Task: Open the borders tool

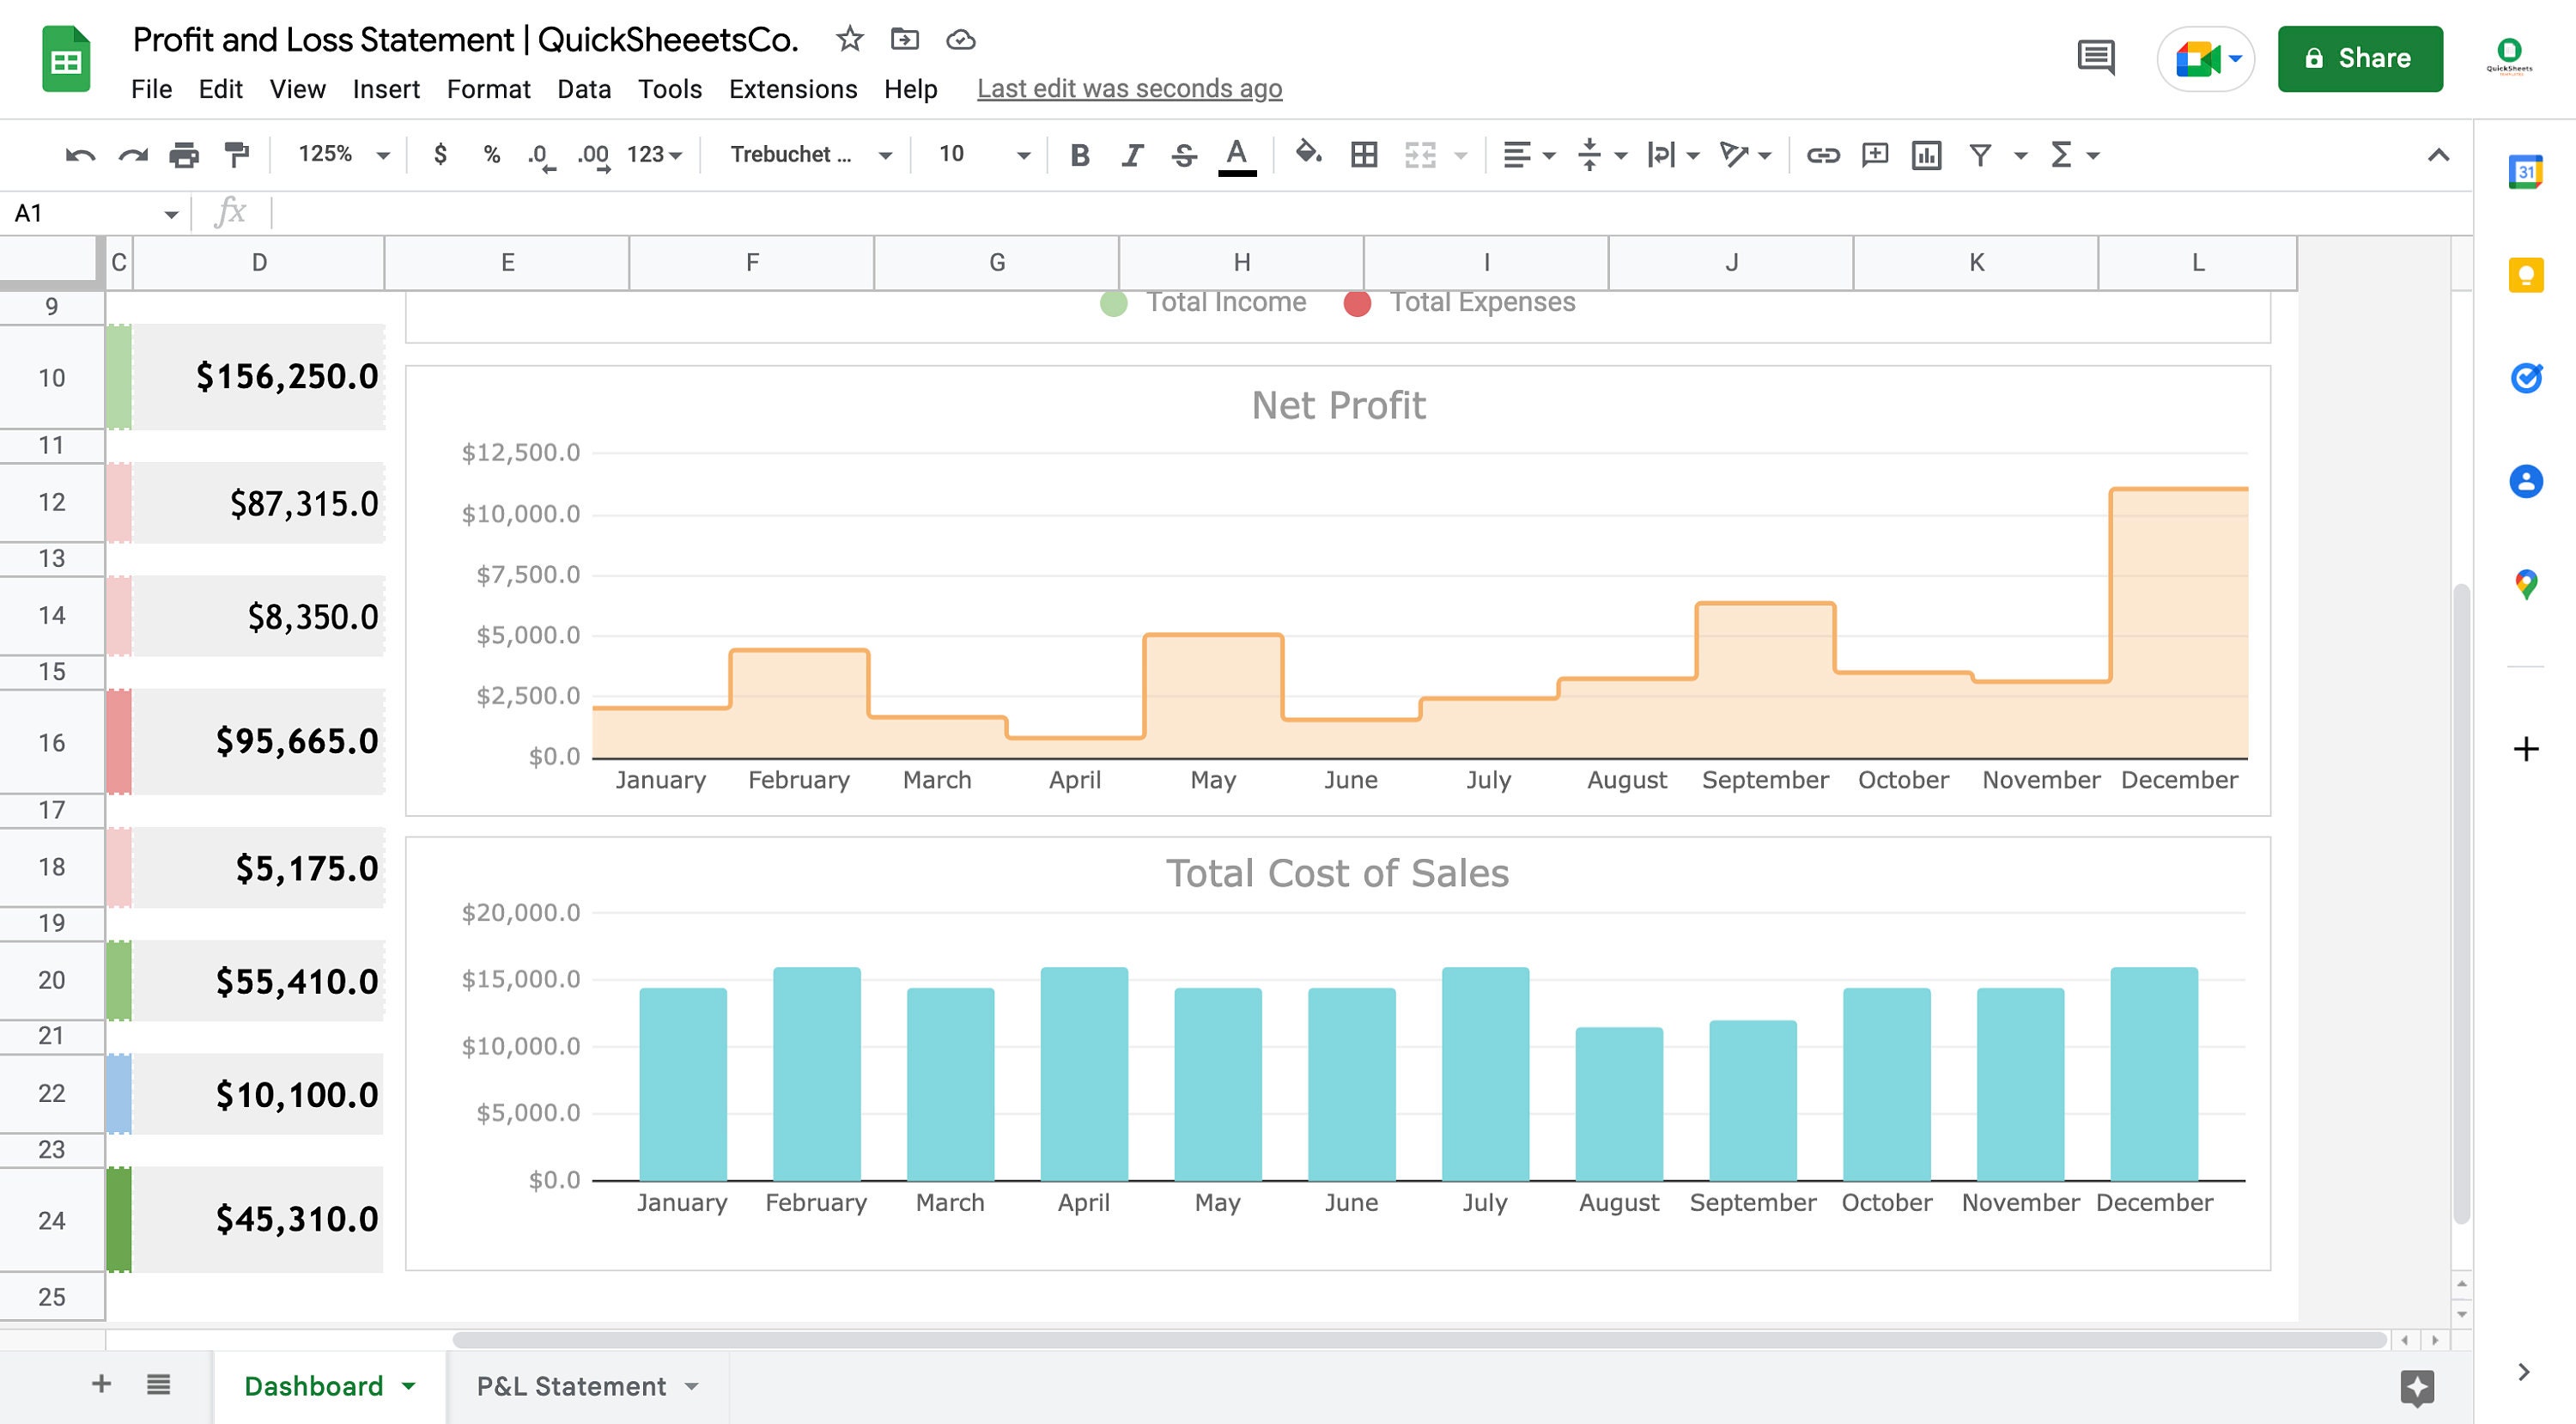Action: (1364, 155)
